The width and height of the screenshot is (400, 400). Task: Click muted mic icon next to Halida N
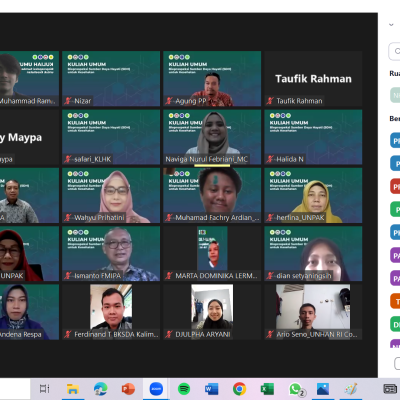click(270, 159)
